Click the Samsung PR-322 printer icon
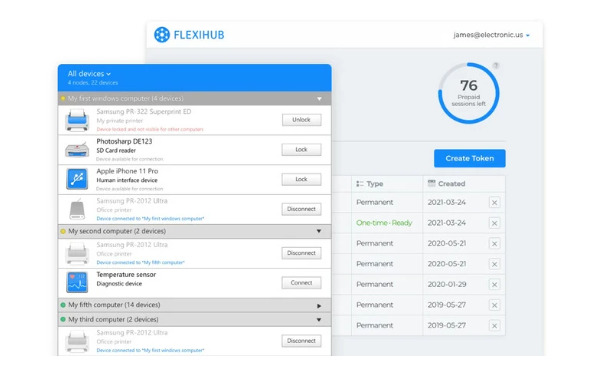Viewport: 589px width, 390px height. point(77,120)
